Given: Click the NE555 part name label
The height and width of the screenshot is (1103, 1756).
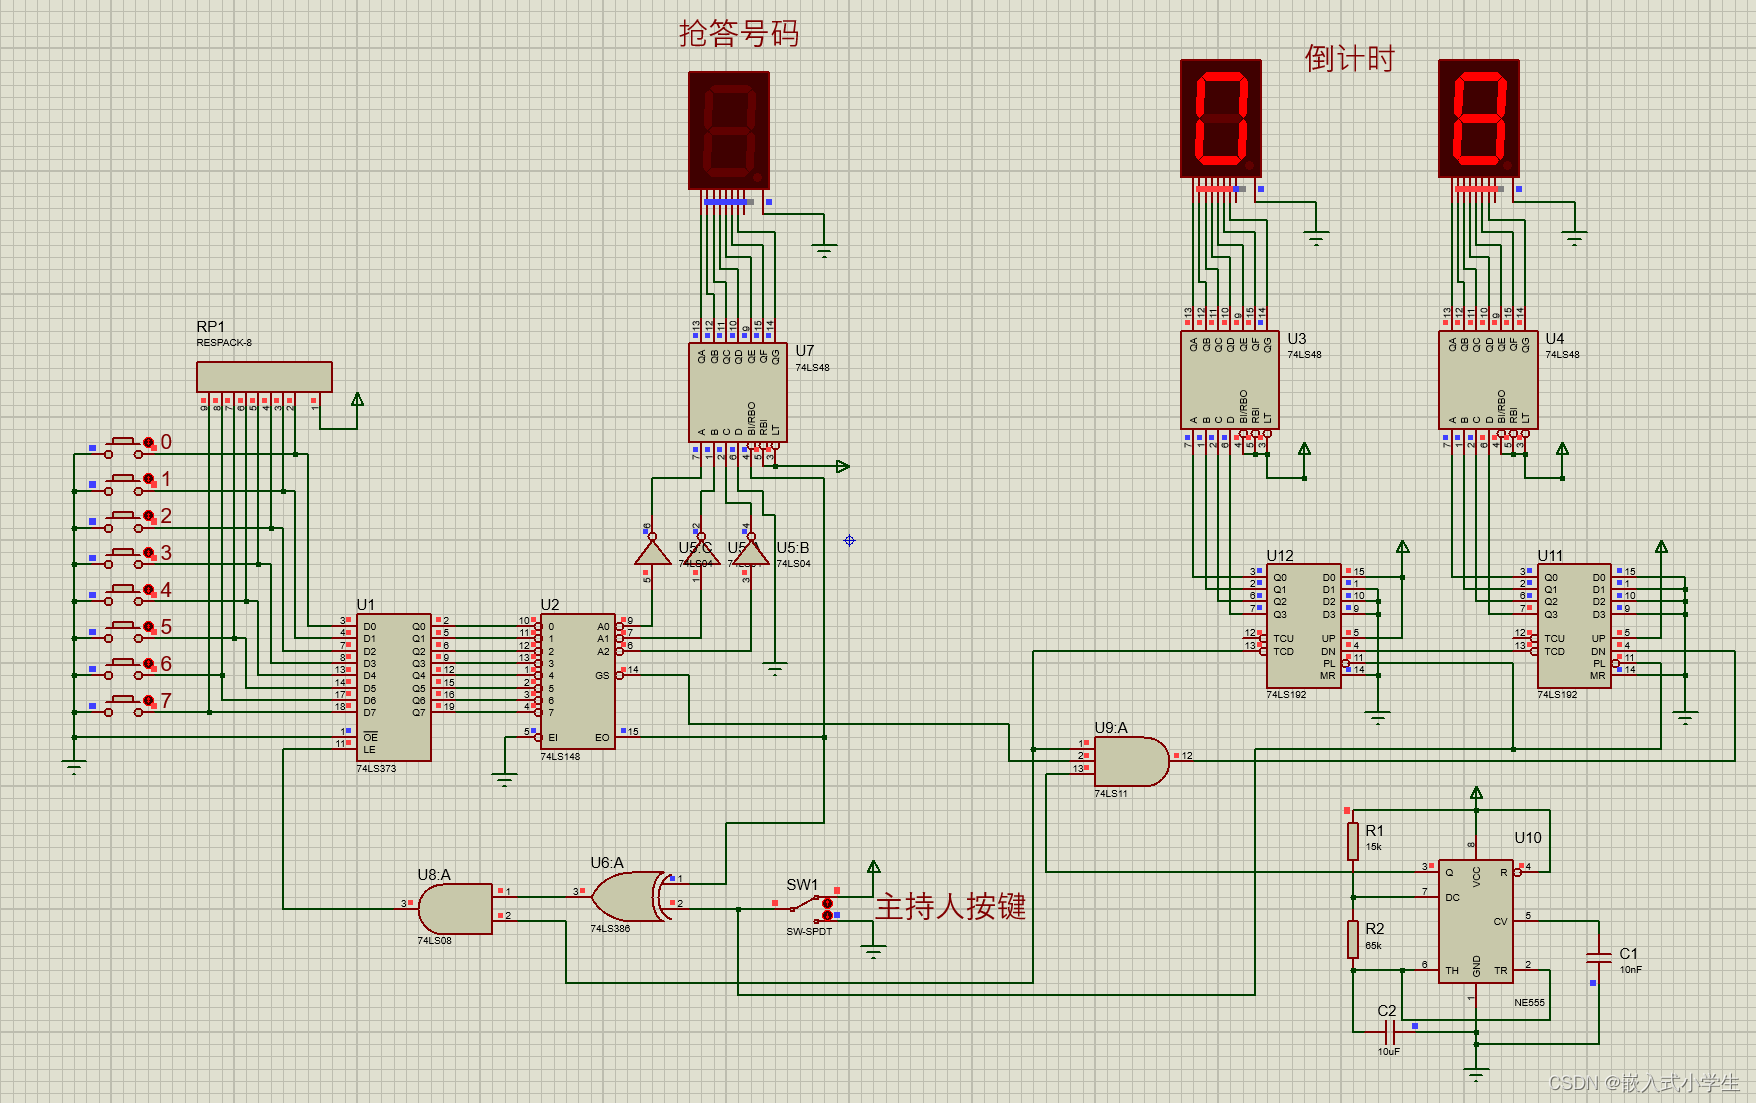Looking at the screenshot, I should point(1529,1002).
